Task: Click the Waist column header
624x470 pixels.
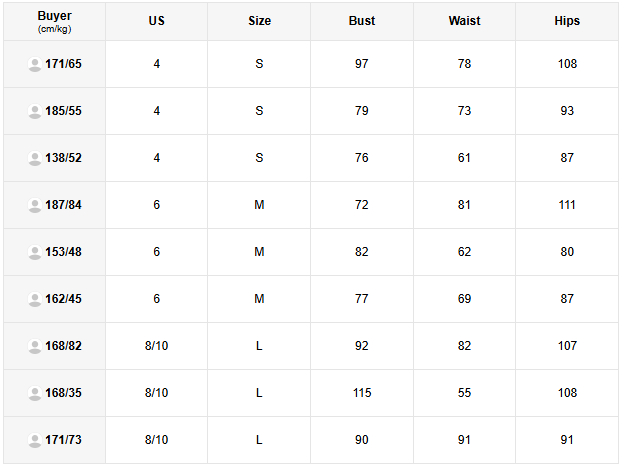Action: 464,21
